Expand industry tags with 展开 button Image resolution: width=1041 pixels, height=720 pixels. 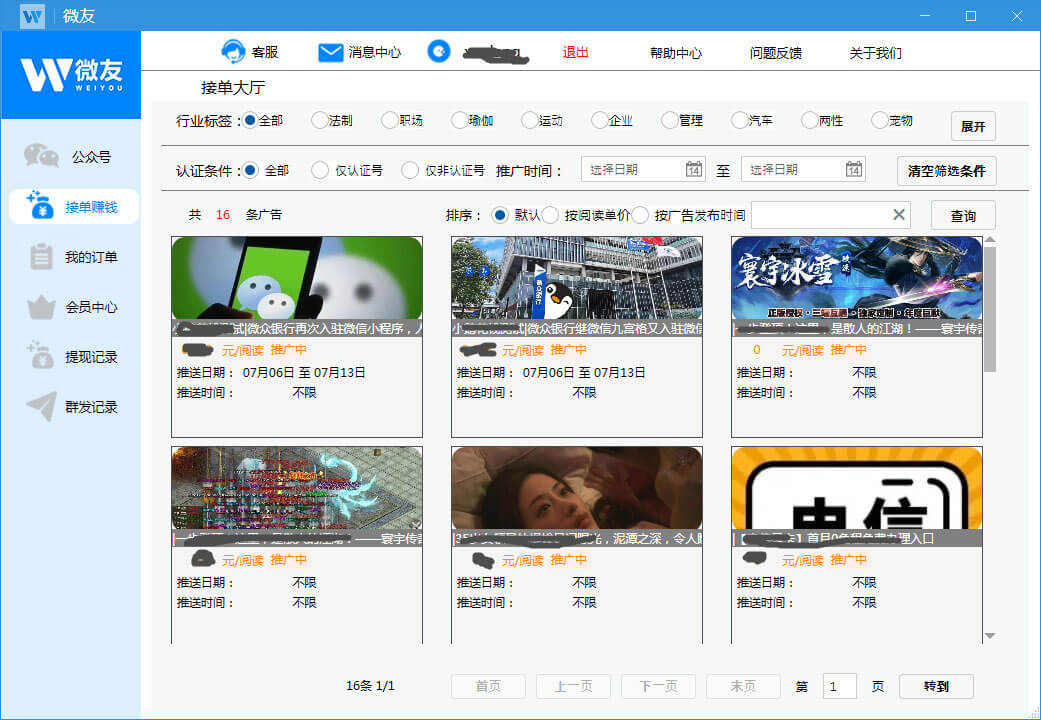972,127
